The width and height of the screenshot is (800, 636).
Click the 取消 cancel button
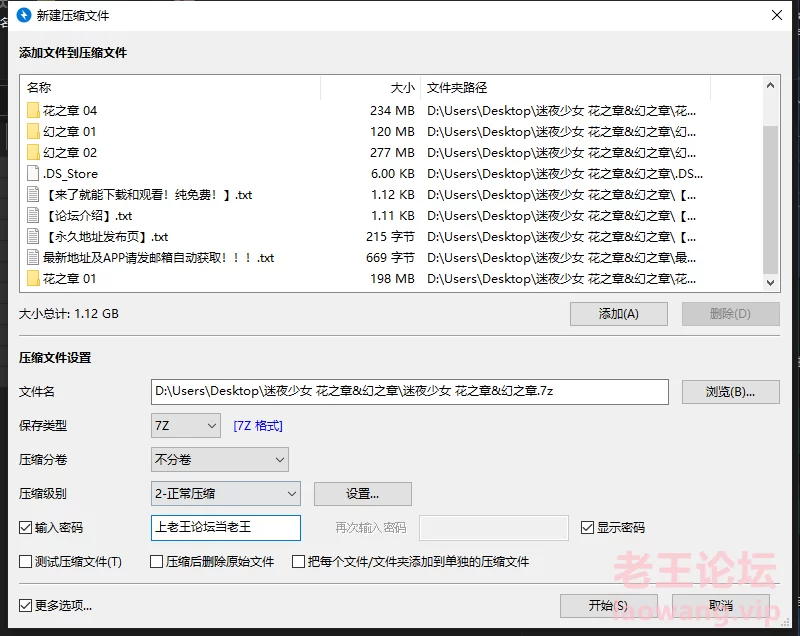[x=720, y=605]
